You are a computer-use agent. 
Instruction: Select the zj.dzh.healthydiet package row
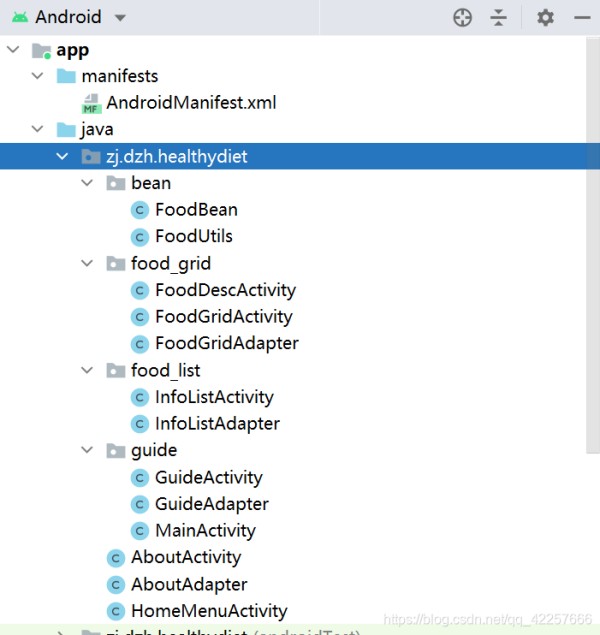pos(300,156)
